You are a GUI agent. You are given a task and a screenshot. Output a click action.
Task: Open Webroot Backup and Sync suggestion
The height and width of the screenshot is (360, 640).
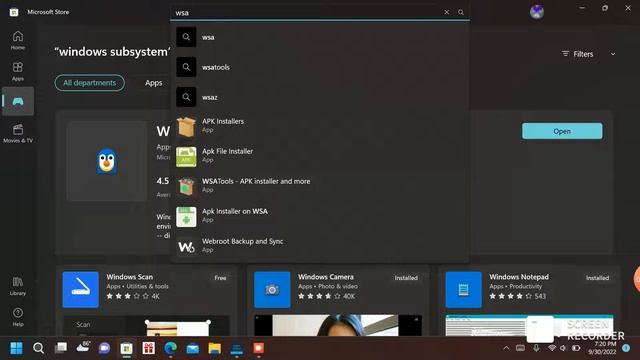point(320,247)
